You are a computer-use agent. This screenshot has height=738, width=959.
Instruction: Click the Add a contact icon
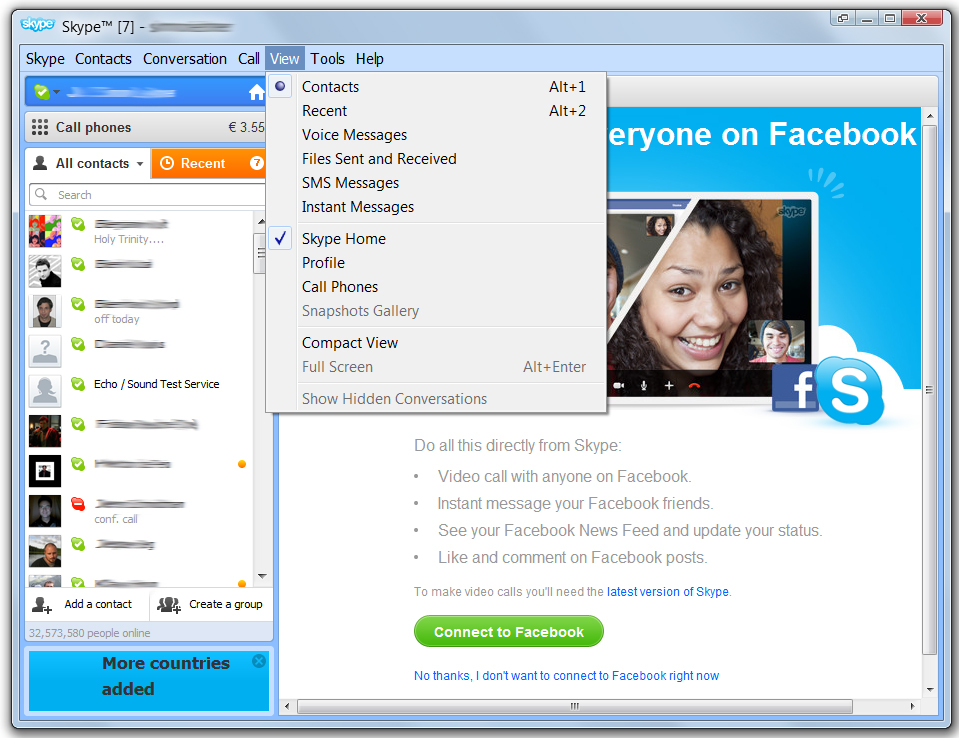pyautogui.click(x=42, y=605)
